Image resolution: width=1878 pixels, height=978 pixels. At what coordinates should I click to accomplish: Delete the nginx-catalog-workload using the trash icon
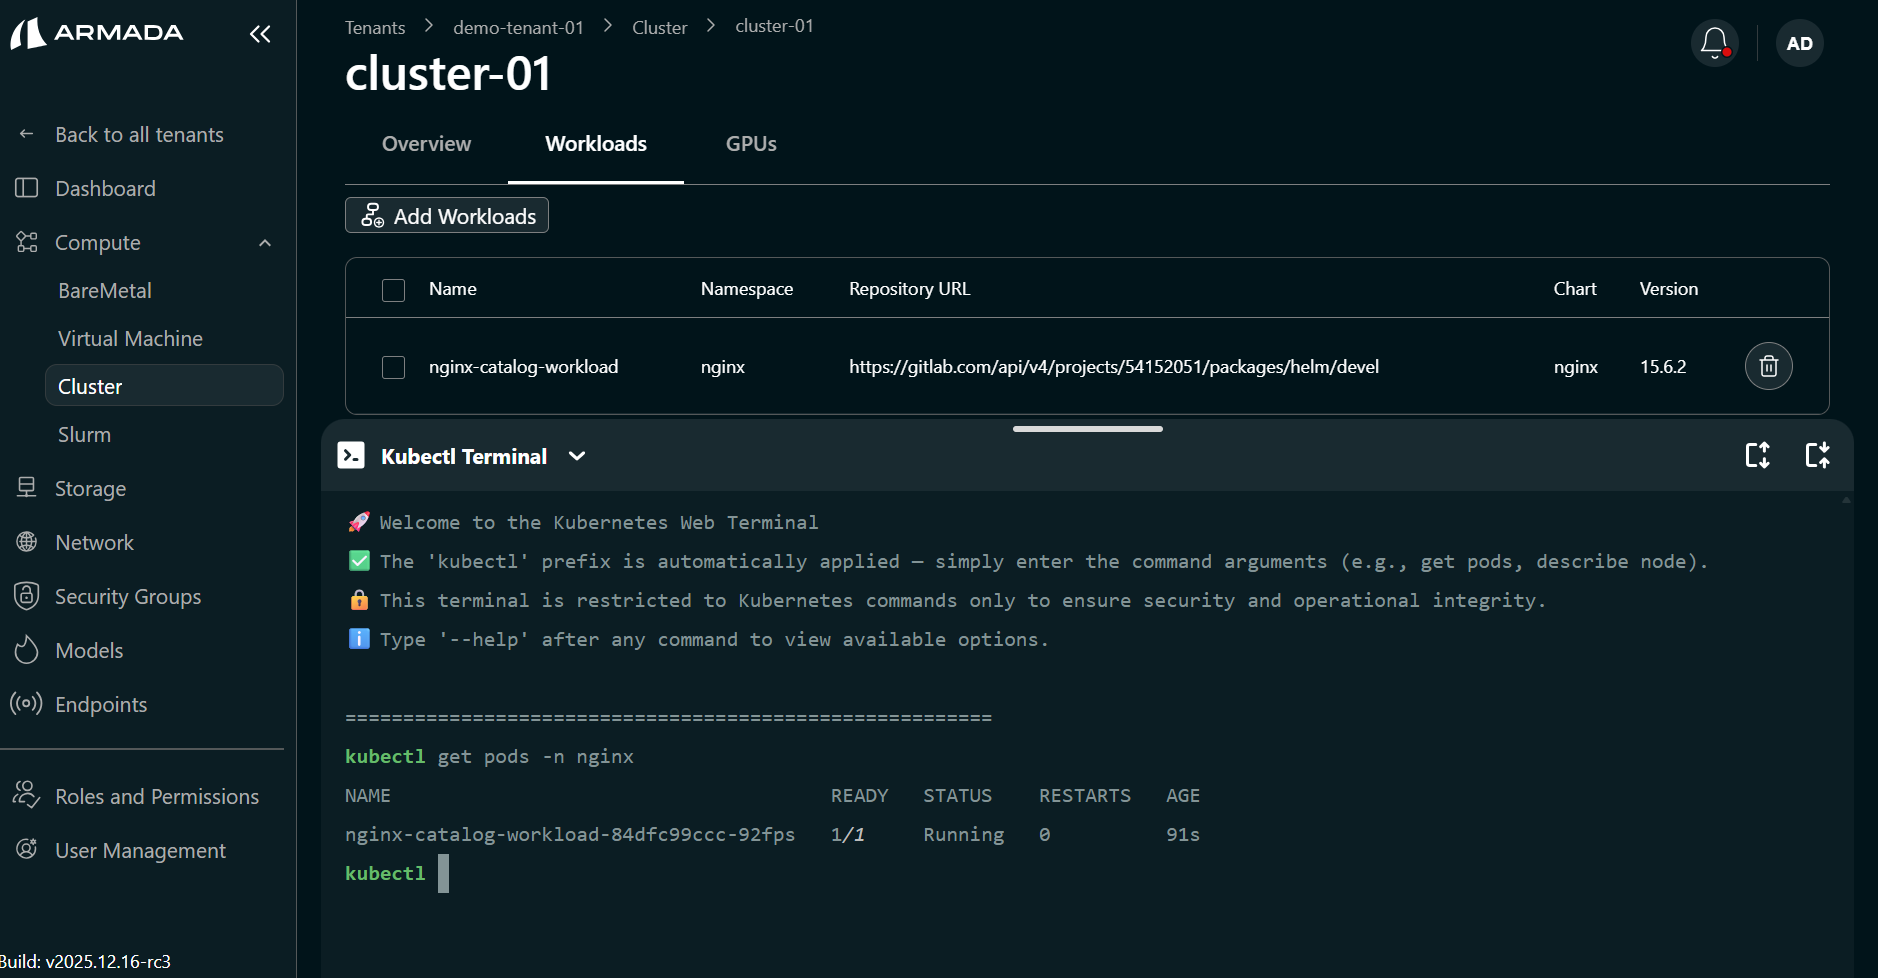click(1768, 366)
